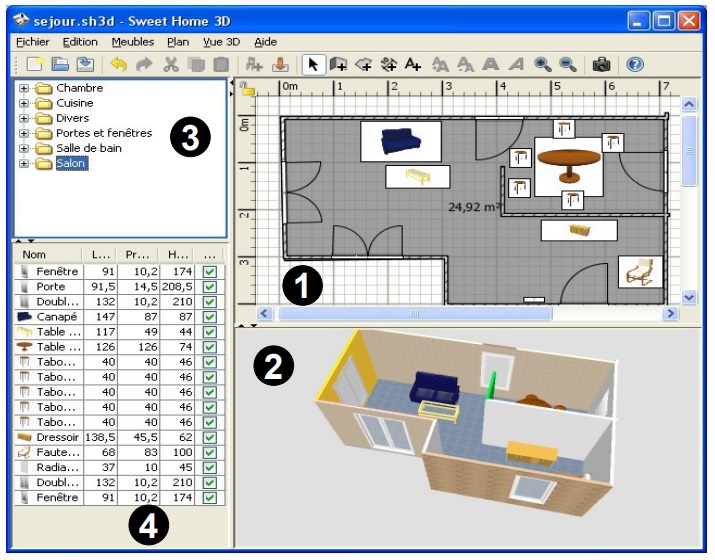Increase text size icon
715x560 pixels.
[440, 64]
